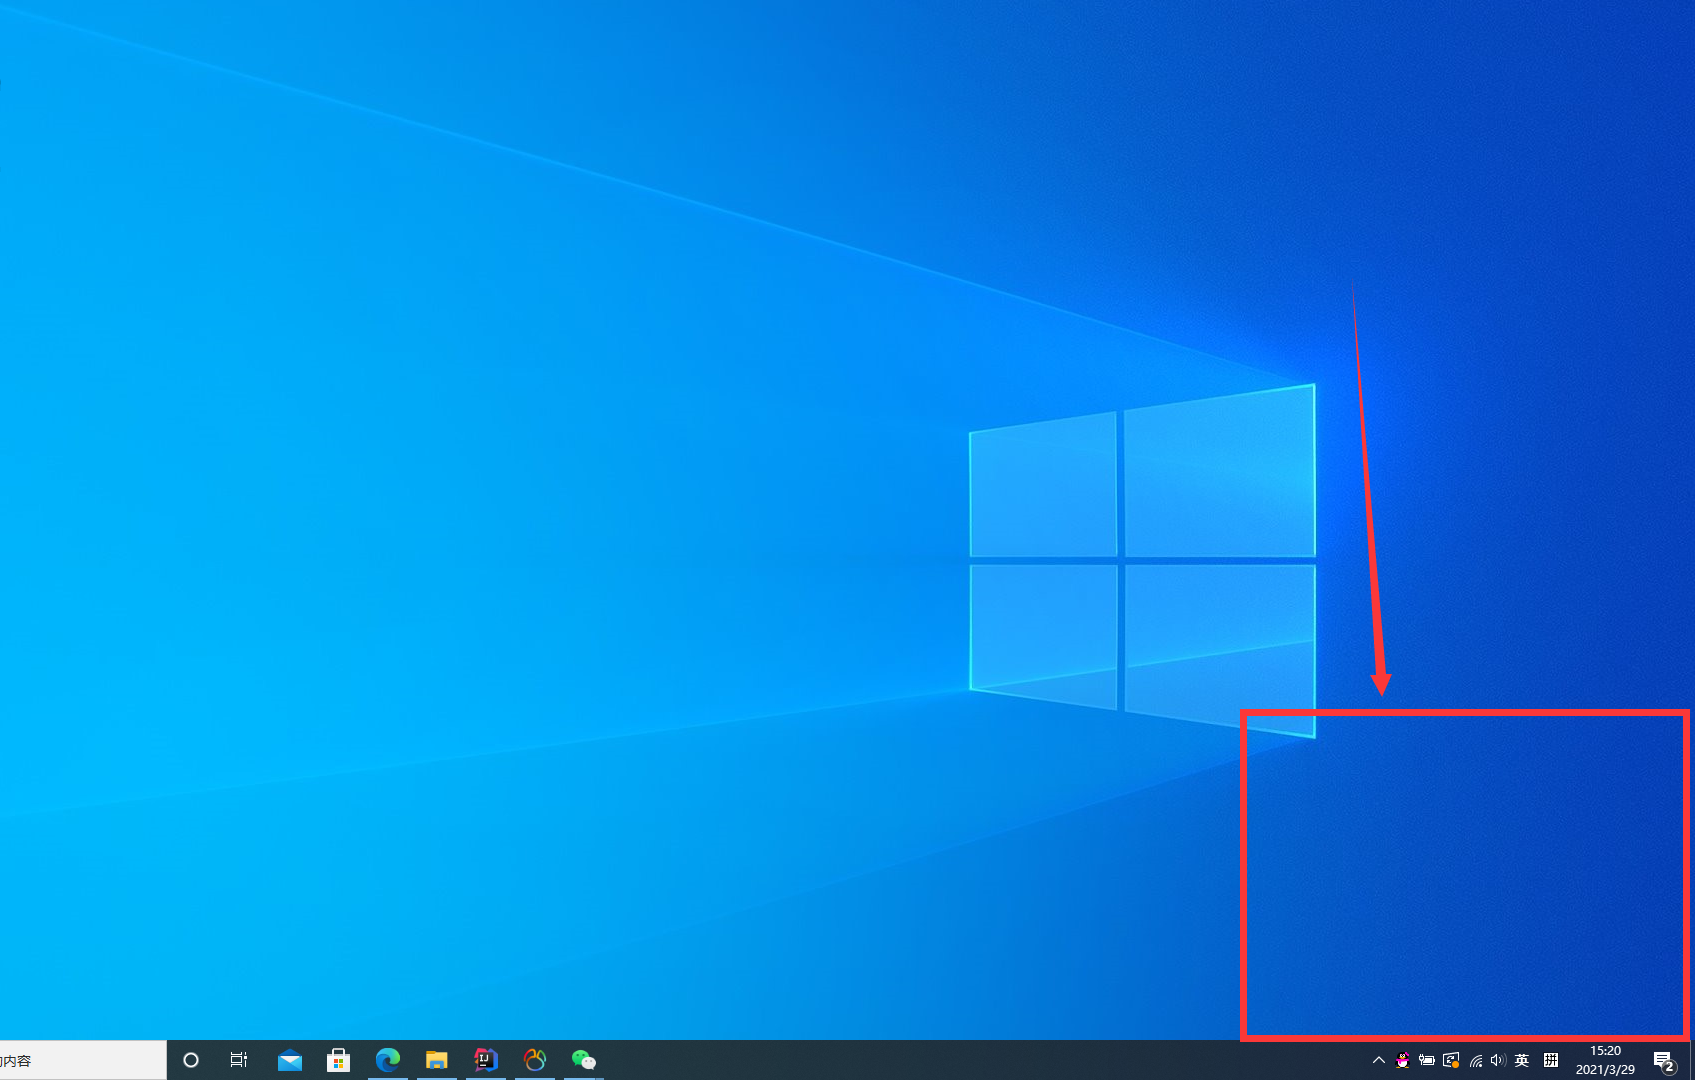The width and height of the screenshot is (1695, 1080).
Task: Check battery power status icon
Action: point(1427,1060)
